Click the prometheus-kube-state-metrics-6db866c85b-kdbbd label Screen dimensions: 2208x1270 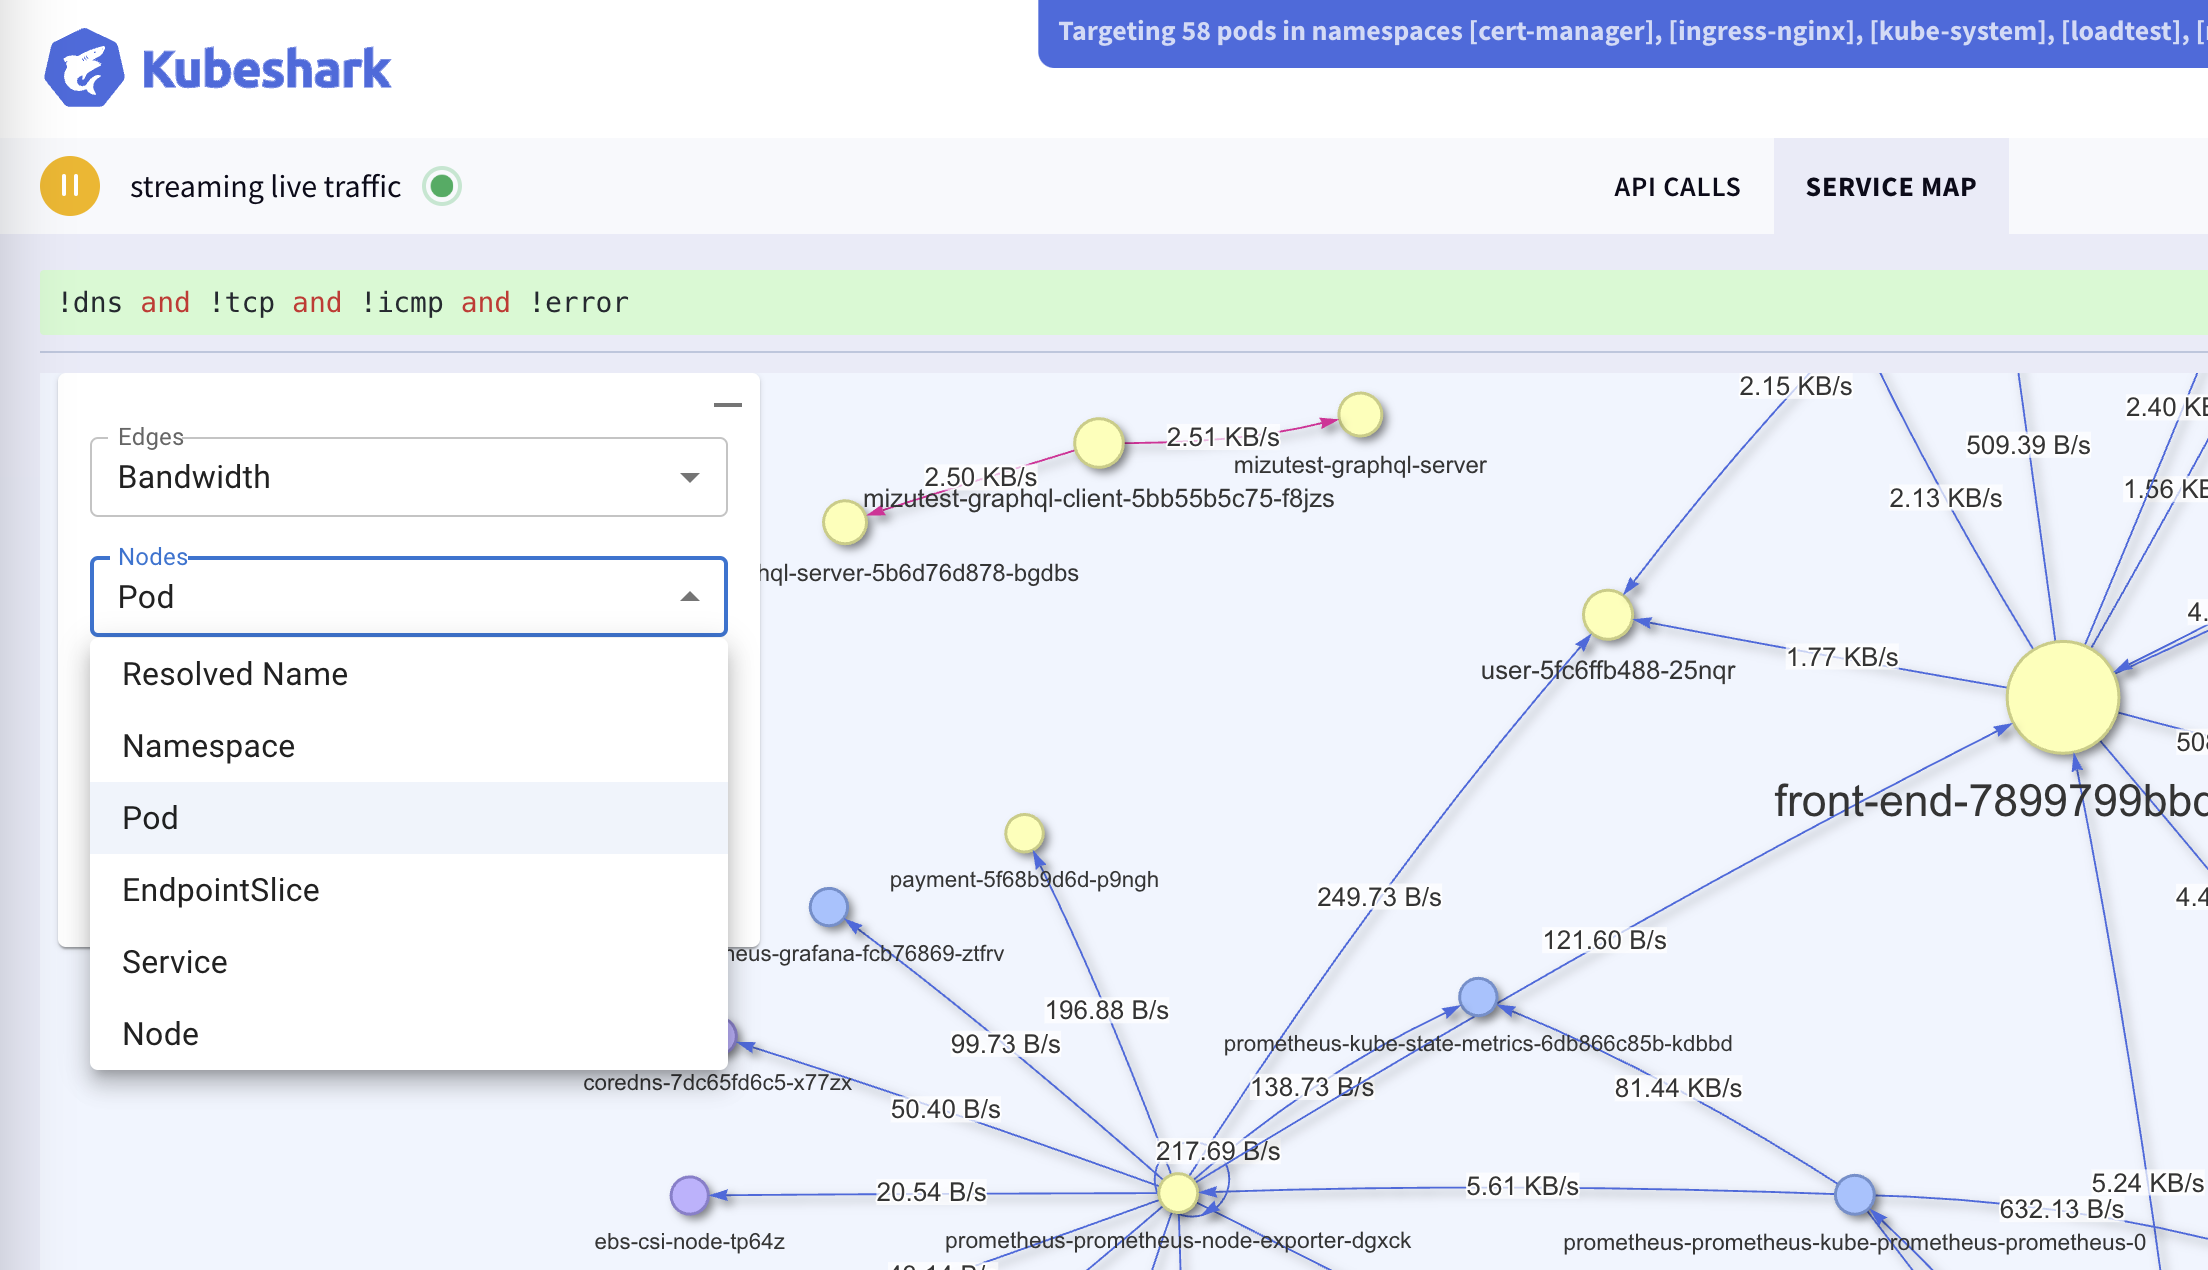click(1477, 1043)
